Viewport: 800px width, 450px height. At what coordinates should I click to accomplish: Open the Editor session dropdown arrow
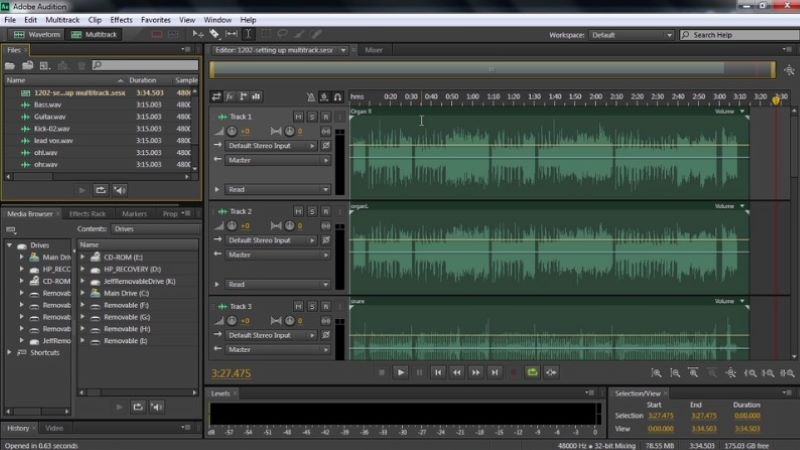pyautogui.click(x=343, y=50)
